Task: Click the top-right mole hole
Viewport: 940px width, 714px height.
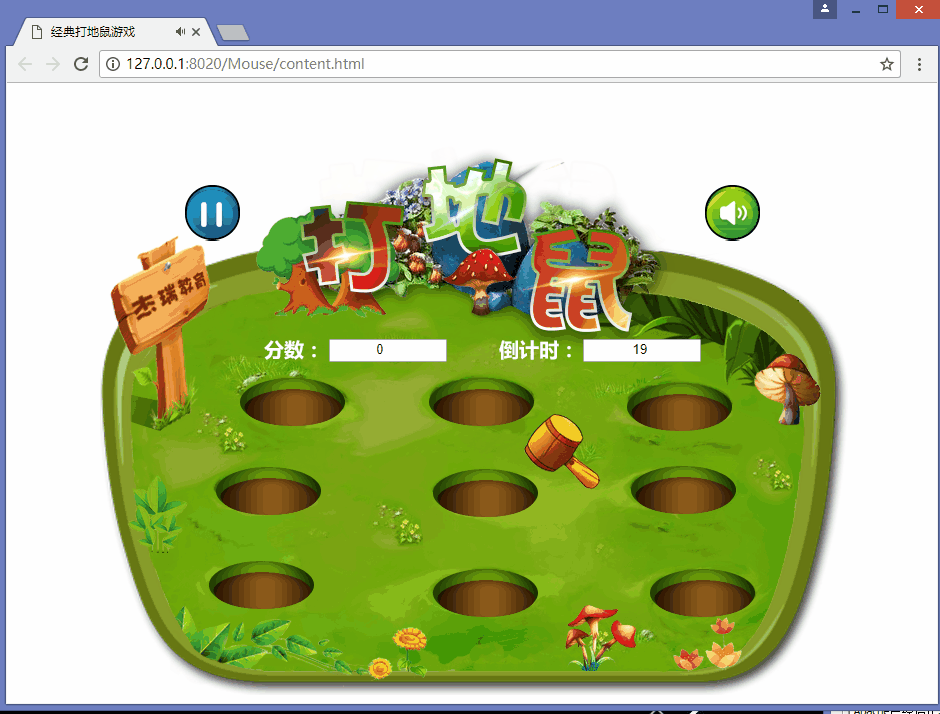Action: [x=679, y=408]
